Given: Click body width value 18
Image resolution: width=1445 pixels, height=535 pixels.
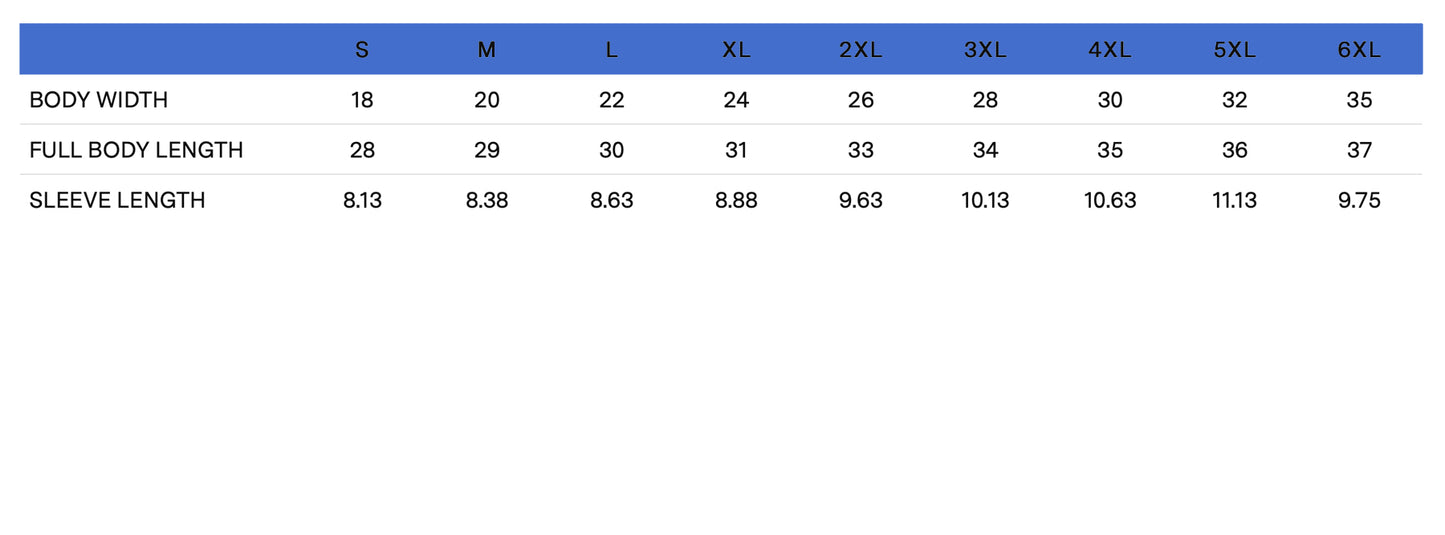Looking at the screenshot, I should tap(362, 100).
